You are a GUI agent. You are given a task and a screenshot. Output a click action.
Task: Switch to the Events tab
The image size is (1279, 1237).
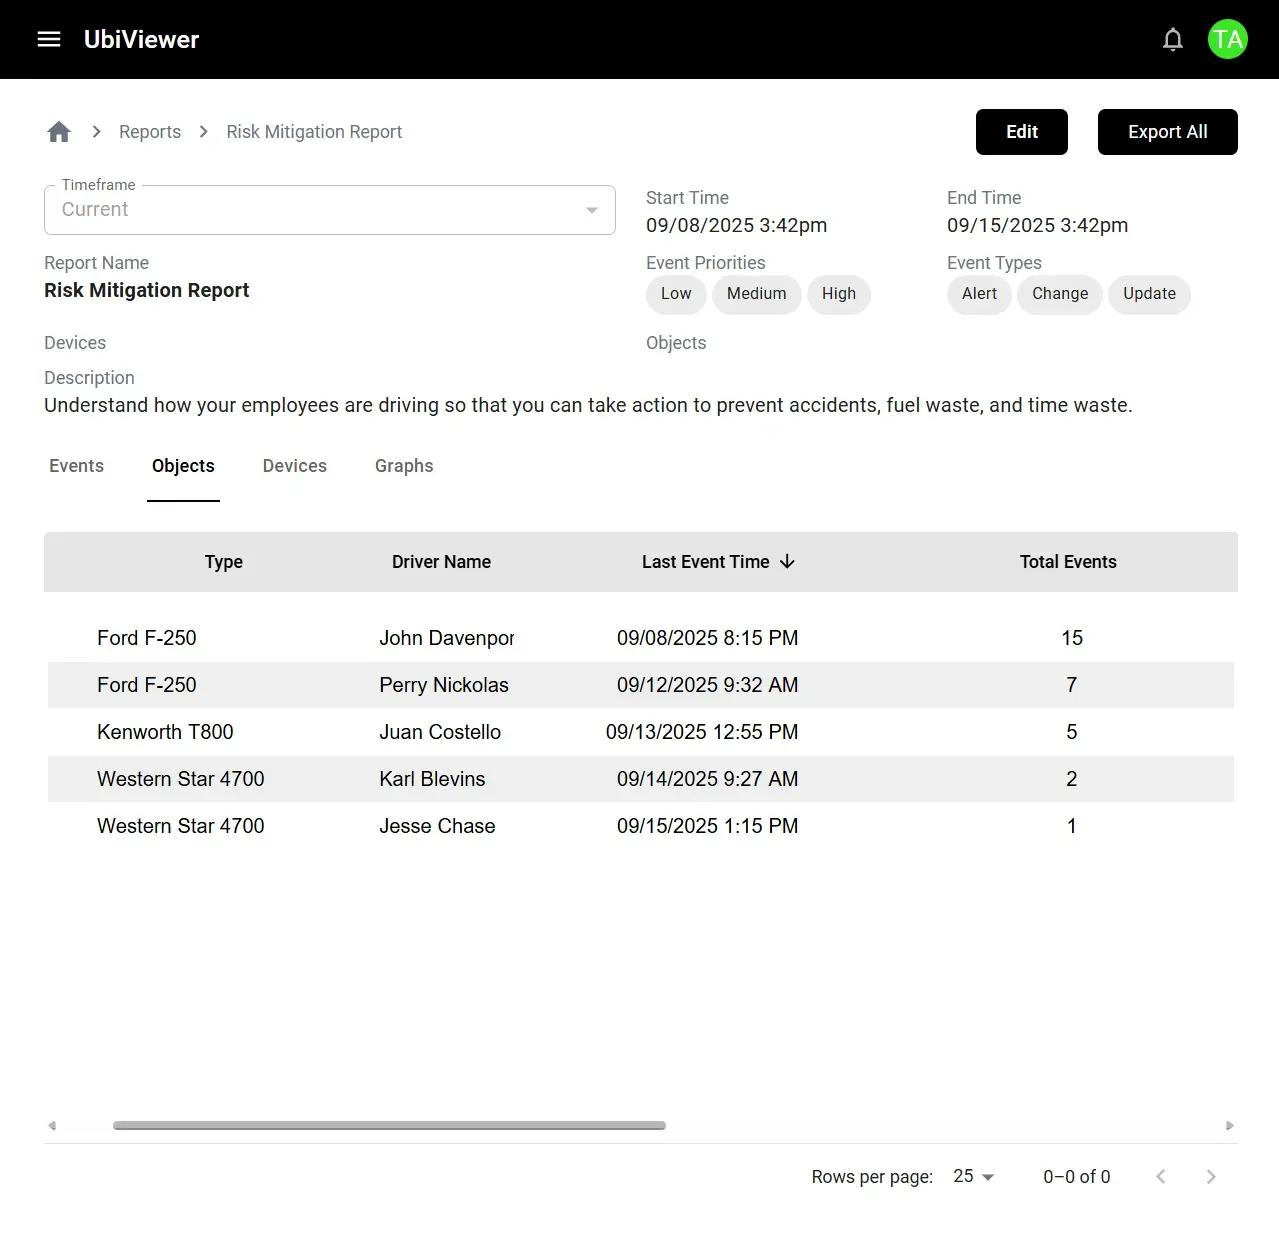click(x=76, y=466)
